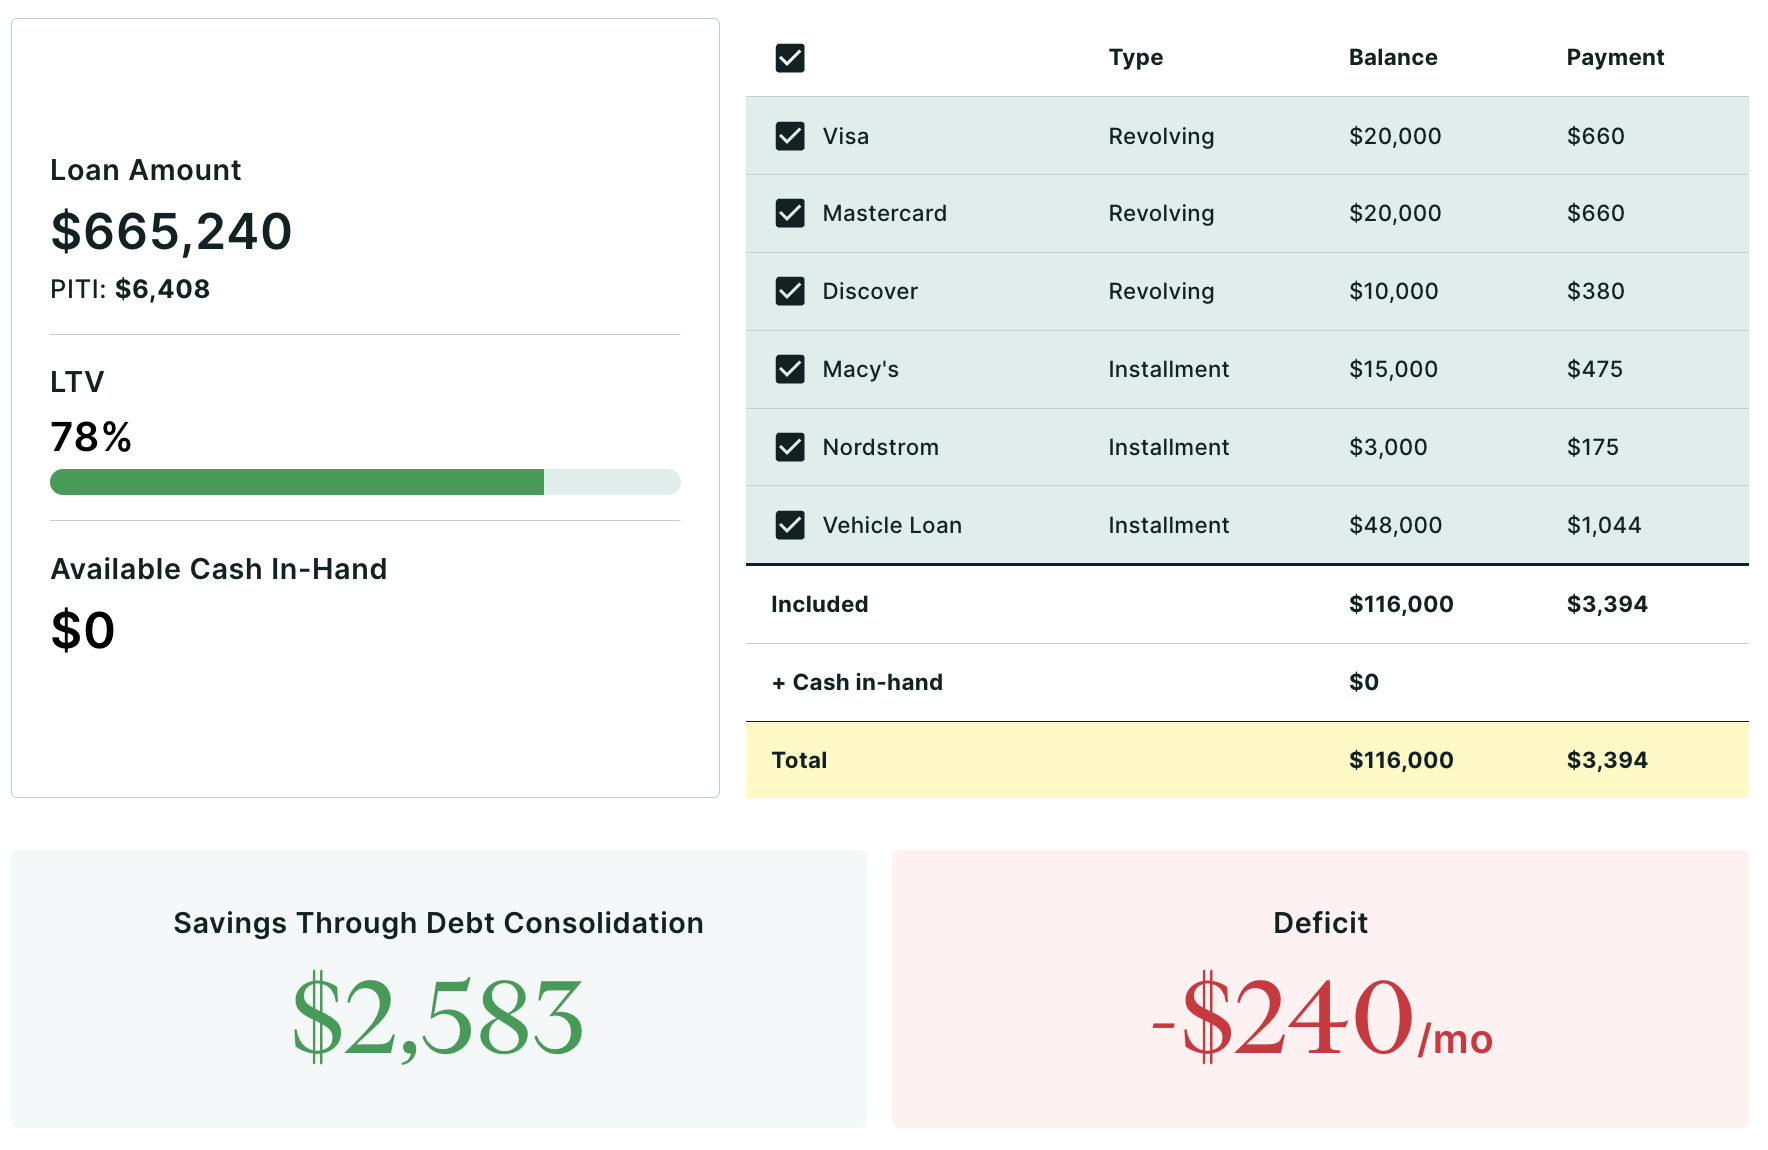
Task: Click Vehicle Loan's $48,000 balance
Action: pyautogui.click(x=1396, y=525)
